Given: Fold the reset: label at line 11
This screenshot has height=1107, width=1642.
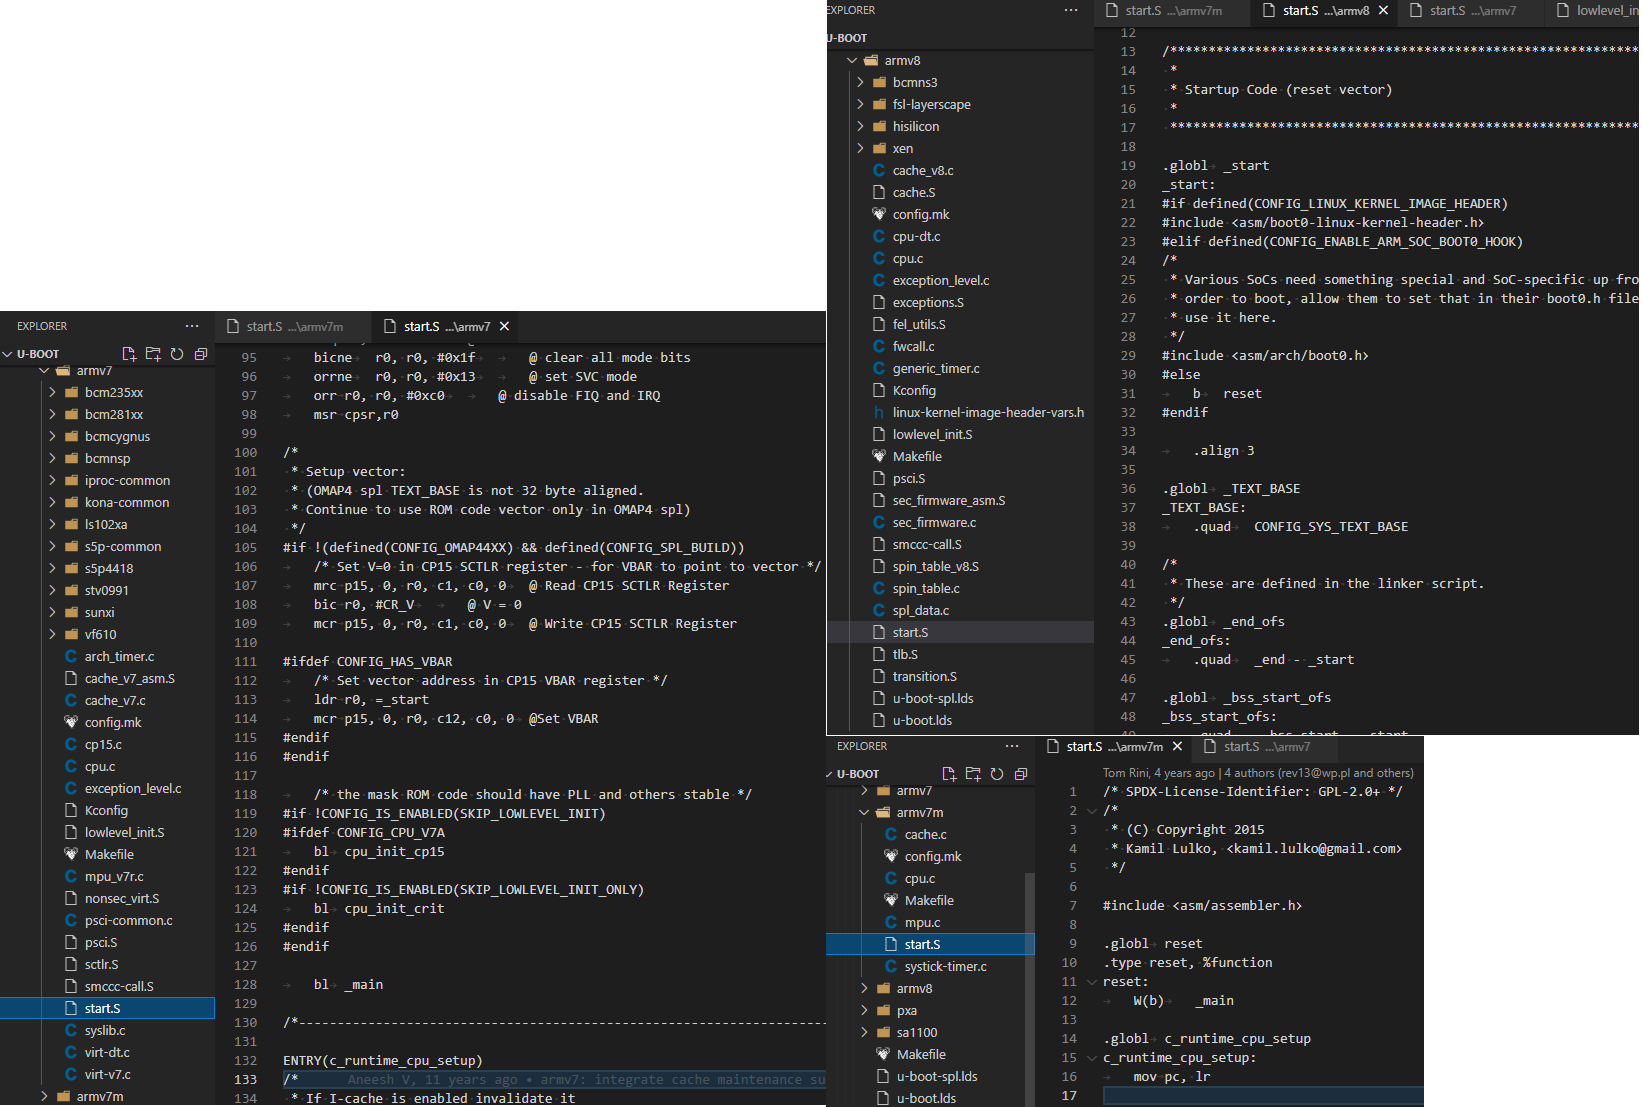Looking at the screenshot, I should 1091,982.
